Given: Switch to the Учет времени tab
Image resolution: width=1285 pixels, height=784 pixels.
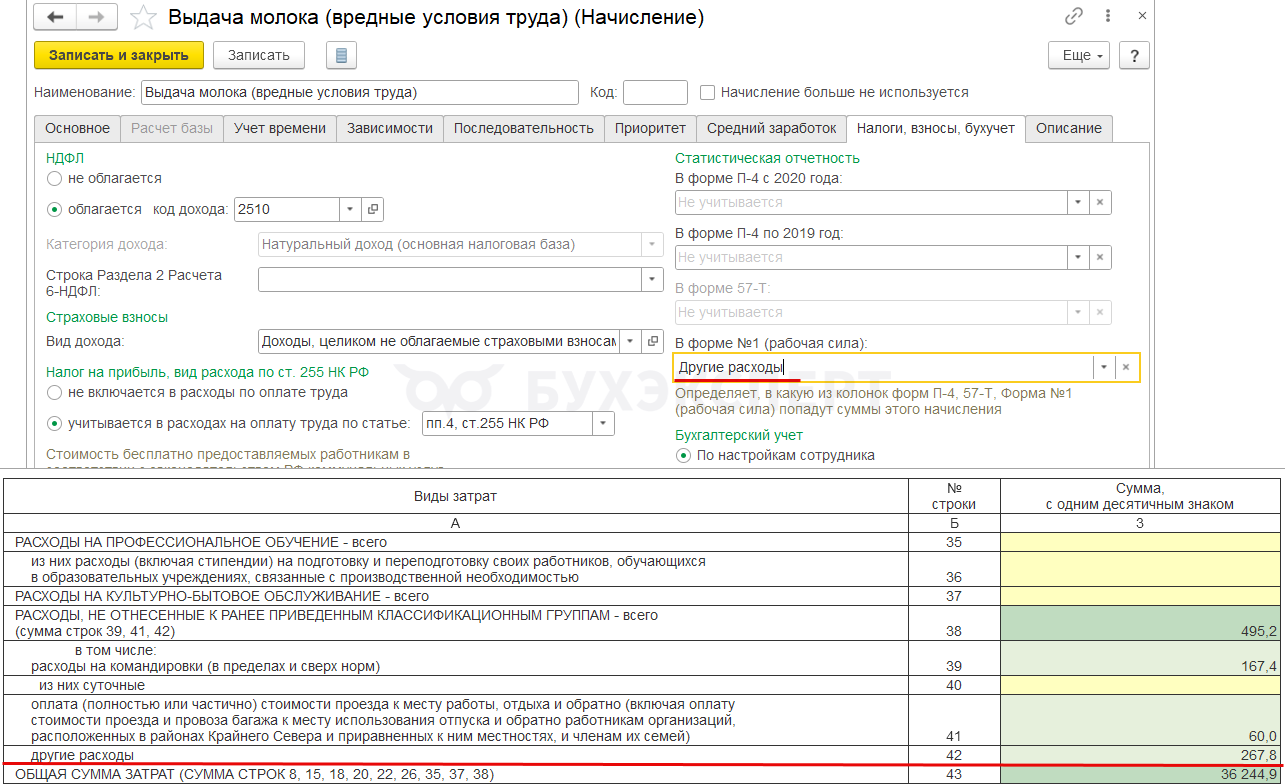Looking at the screenshot, I should click(280, 129).
